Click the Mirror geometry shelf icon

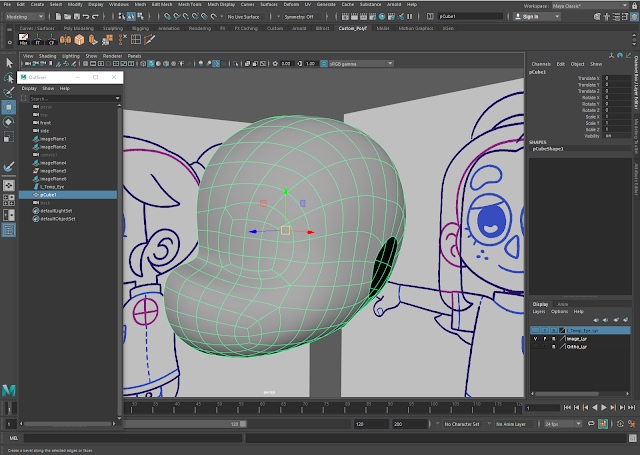65,39
